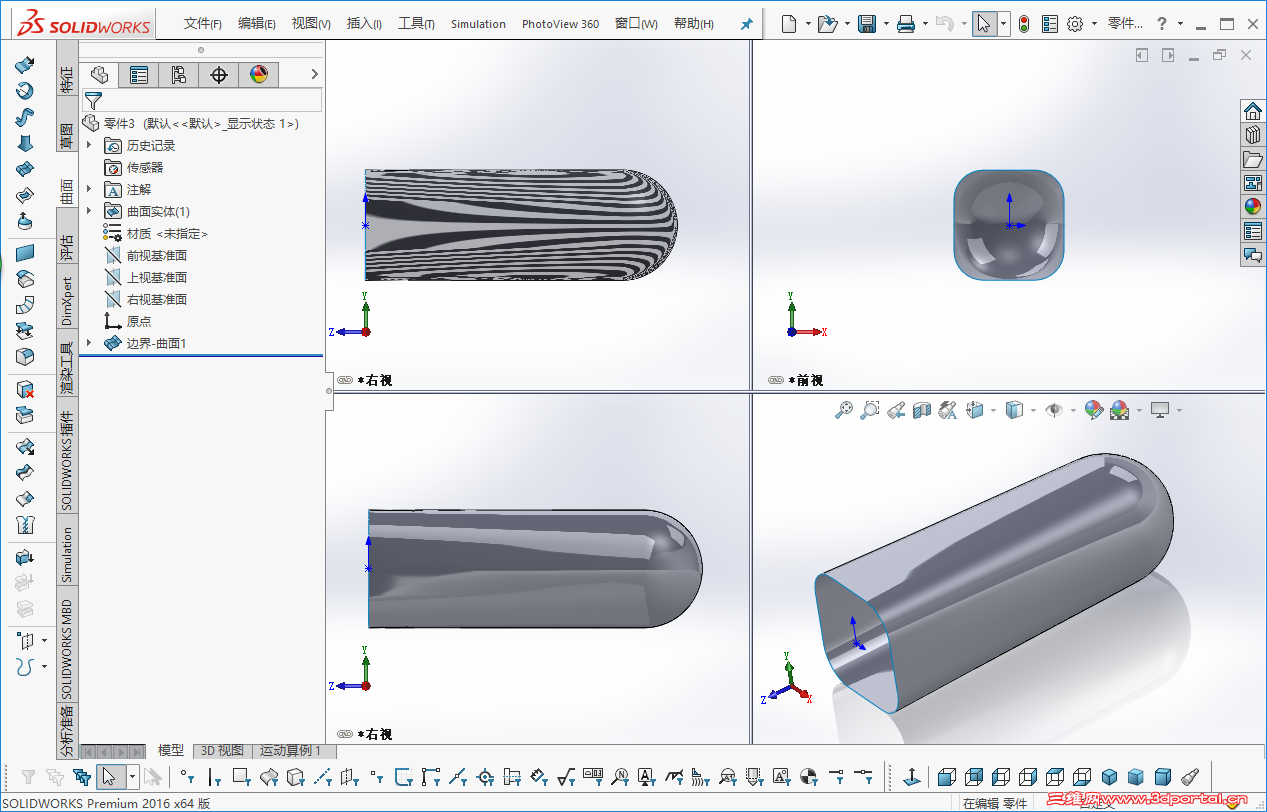The width and height of the screenshot is (1267, 812).
Task: Switch to the DimXpert command tab
Action: pos(67,301)
